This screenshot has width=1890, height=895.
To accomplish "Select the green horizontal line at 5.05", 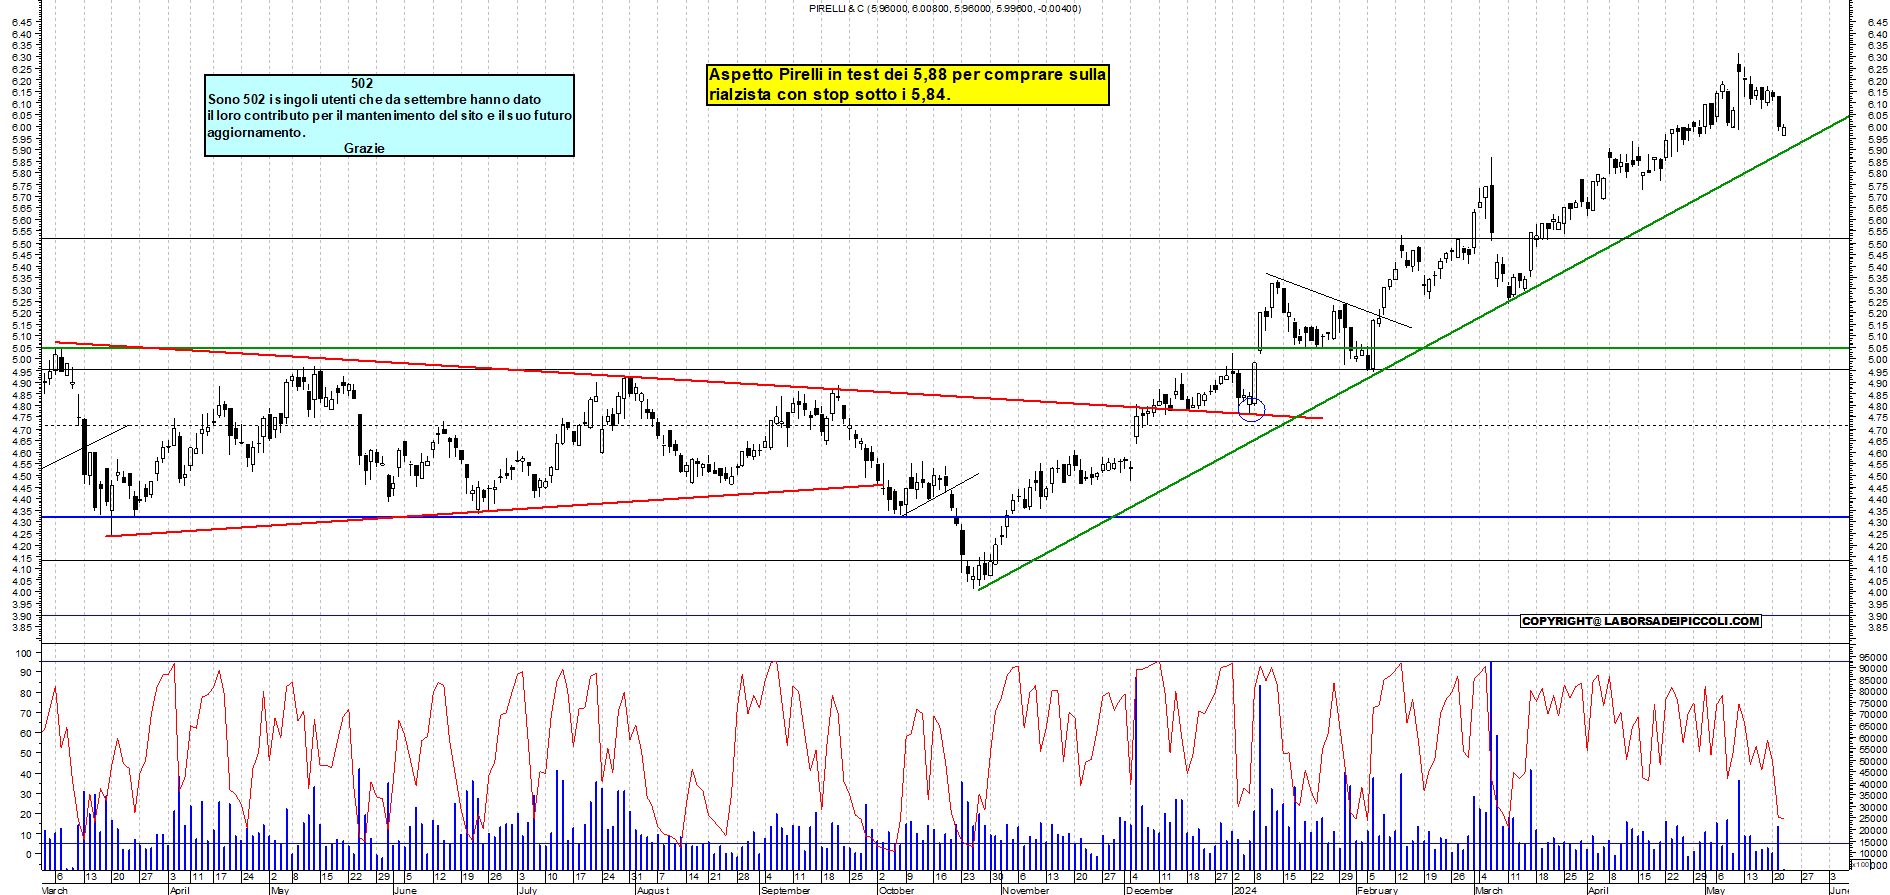I will pyautogui.click(x=945, y=348).
